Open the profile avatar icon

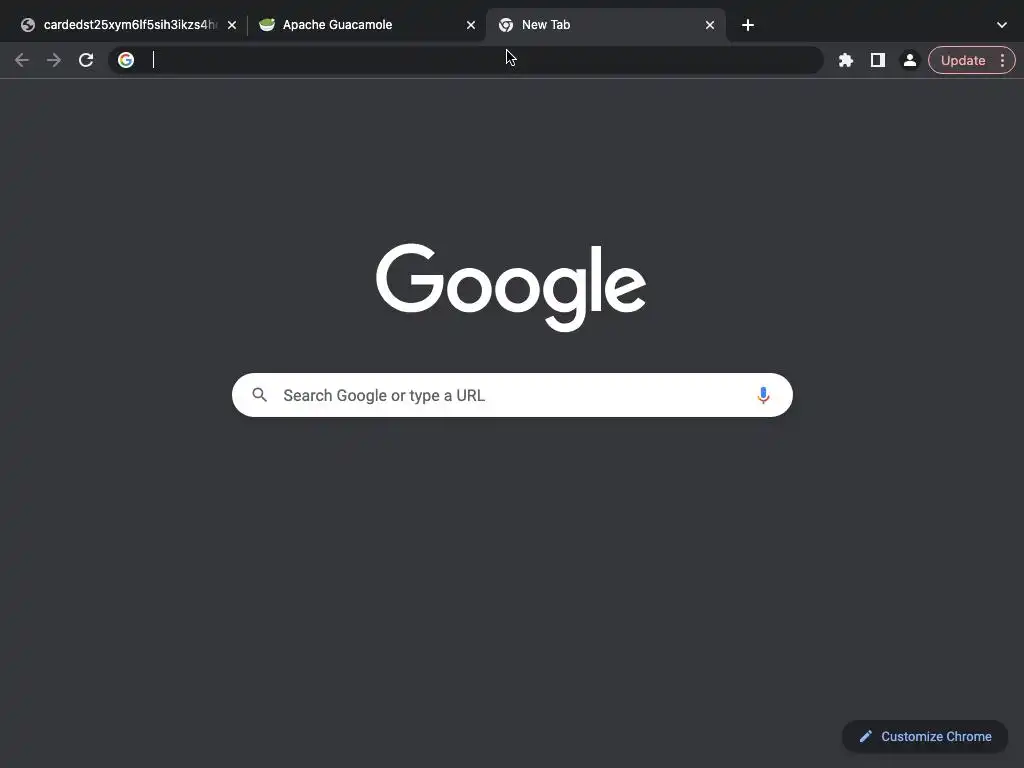[910, 60]
